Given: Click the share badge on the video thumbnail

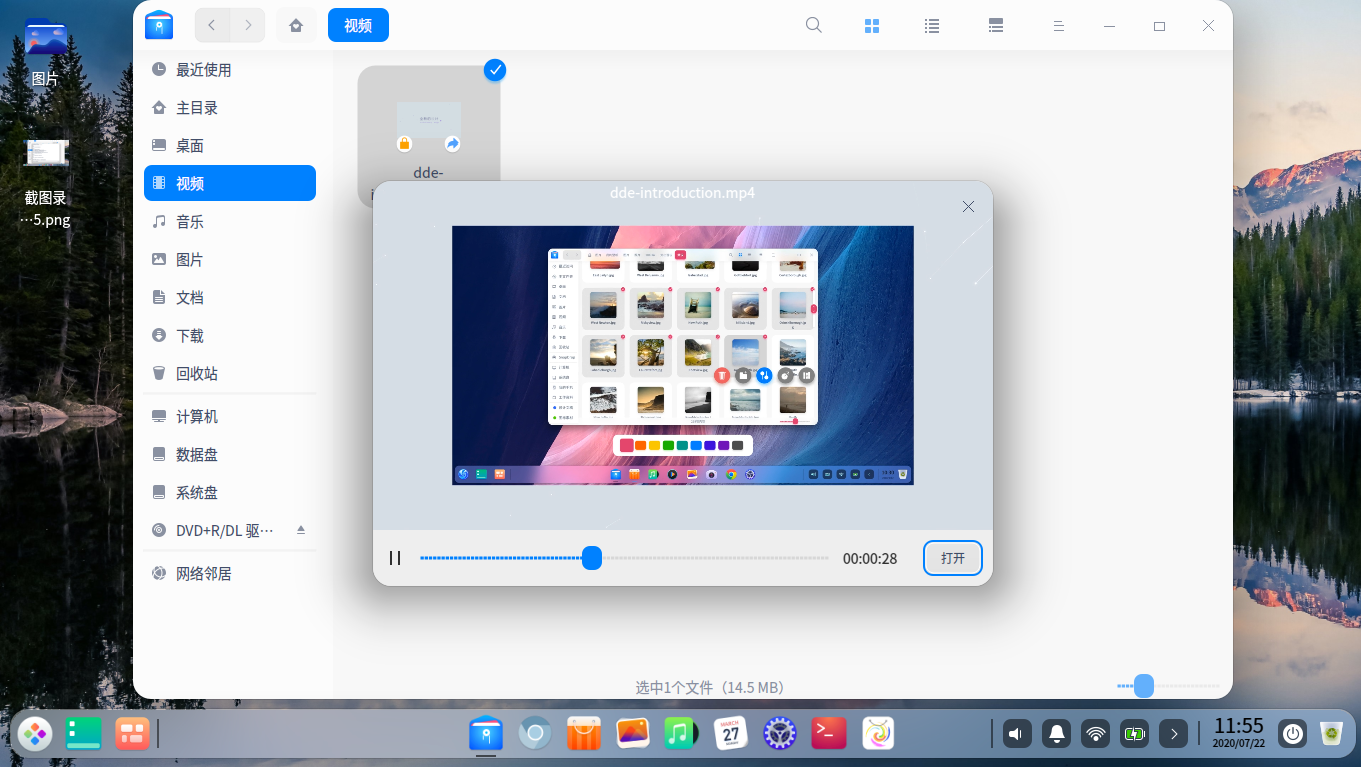Looking at the screenshot, I should (452, 143).
